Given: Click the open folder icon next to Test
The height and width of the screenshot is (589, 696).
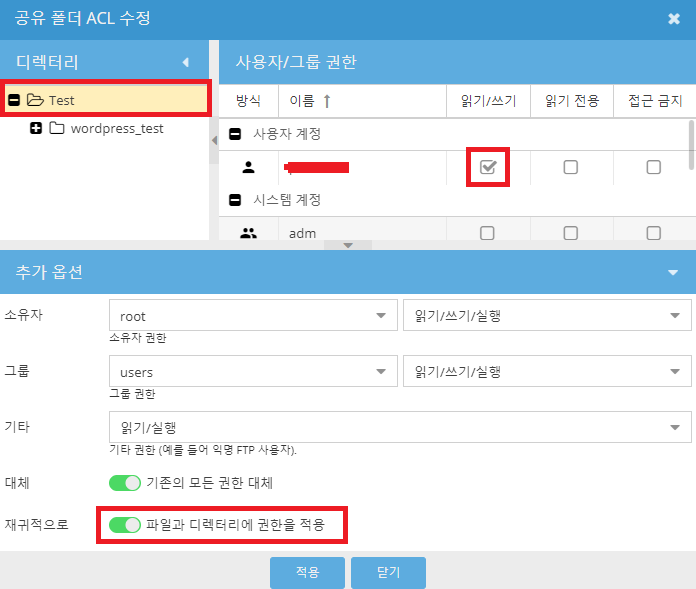Looking at the screenshot, I should tap(35, 100).
